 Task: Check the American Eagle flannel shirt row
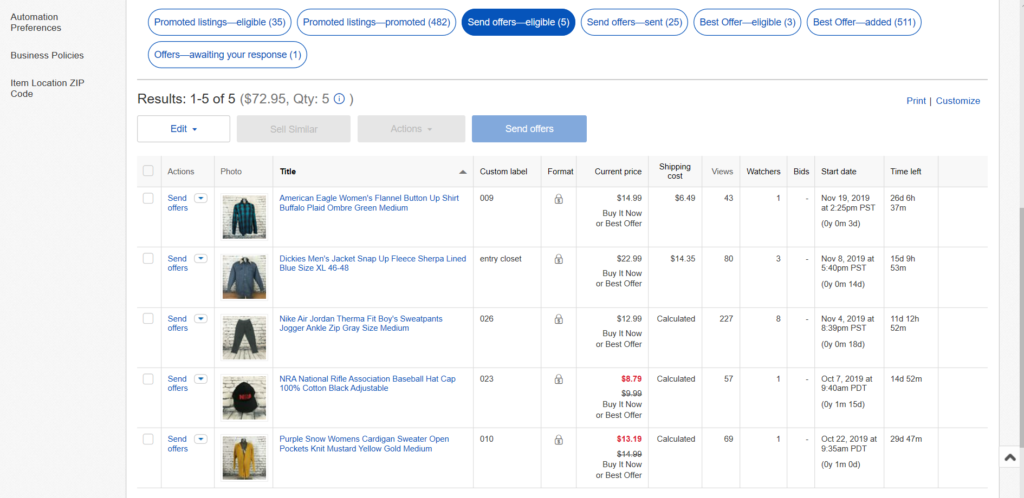148,198
